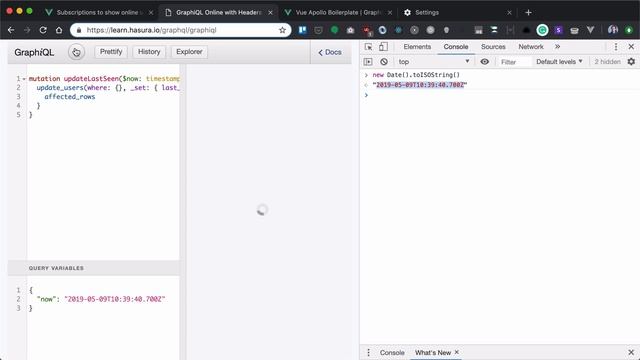Open console settings gear
This screenshot has height=360, width=640.
click(x=631, y=62)
